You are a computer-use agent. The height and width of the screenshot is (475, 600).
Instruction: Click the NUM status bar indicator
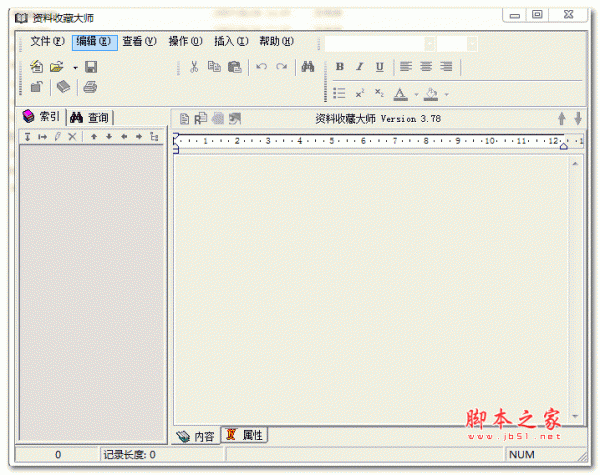coord(522,455)
